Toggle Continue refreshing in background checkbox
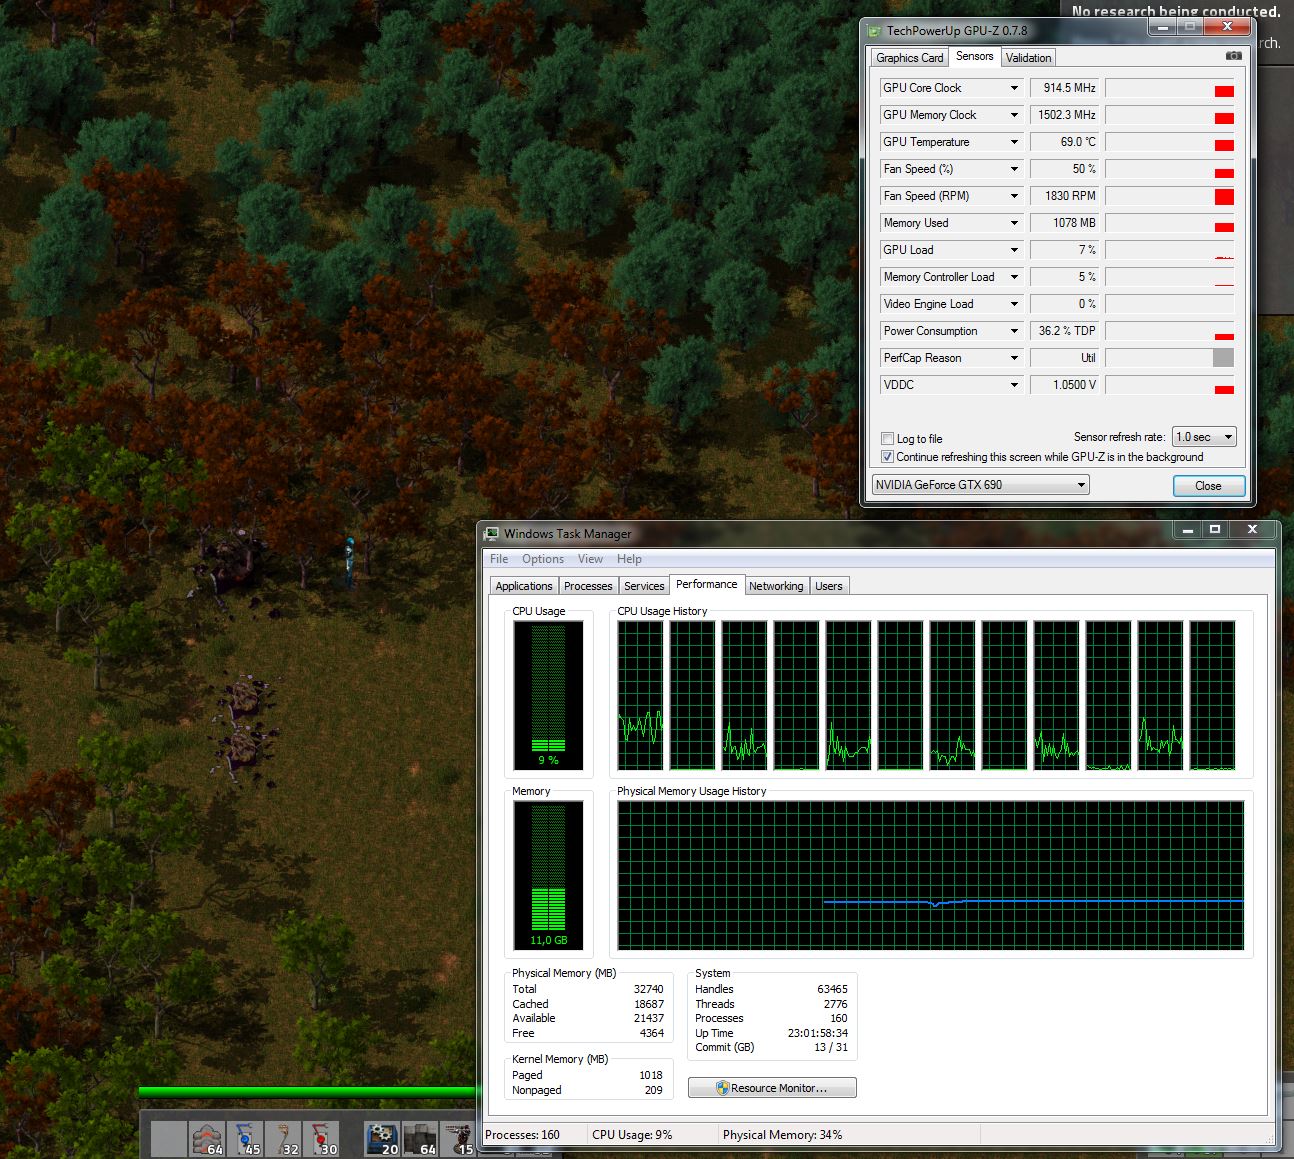Viewport: 1294px width, 1159px height. (x=887, y=457)
